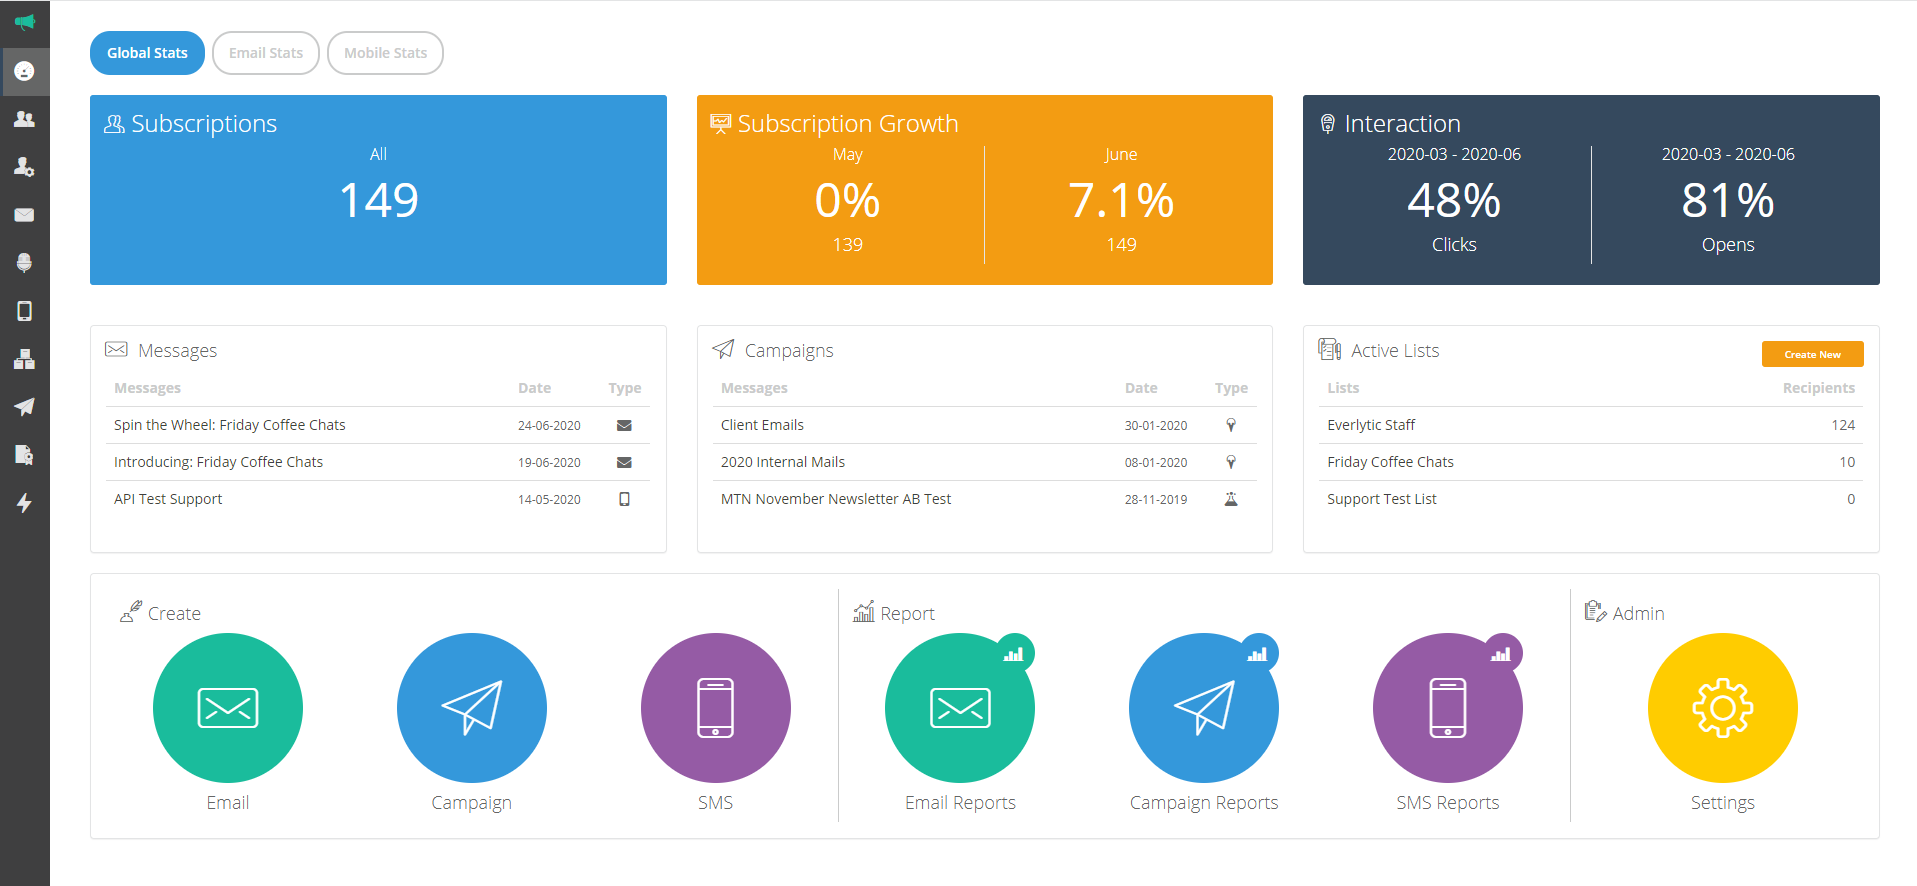Open the Friday Coffee Chats list
Image resolution: width=1917 pixels, height=886 pixels.
1591,462
